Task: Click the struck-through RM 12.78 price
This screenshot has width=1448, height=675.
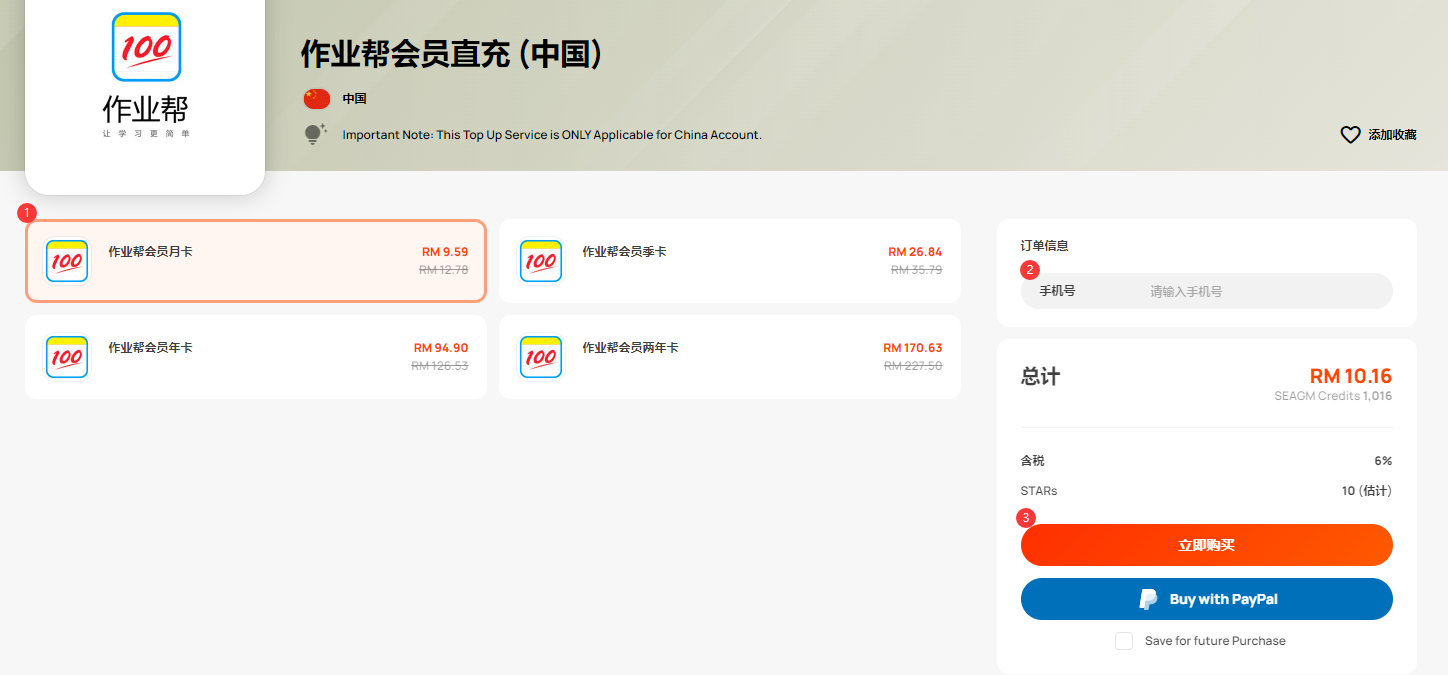Action: click(x=444, y=269)
